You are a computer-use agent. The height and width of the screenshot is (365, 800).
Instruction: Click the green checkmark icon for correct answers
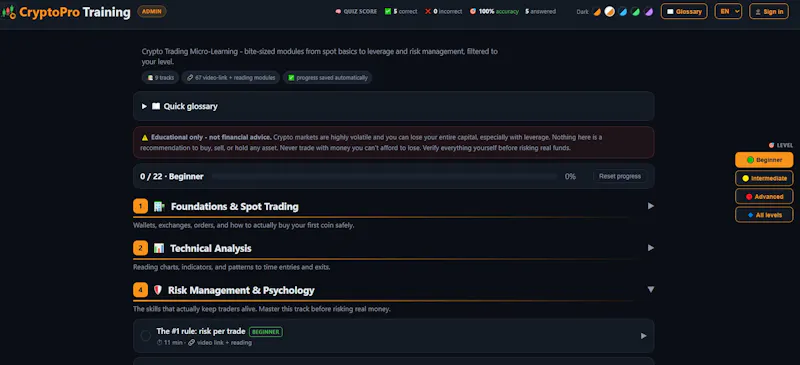pos(388,11)
